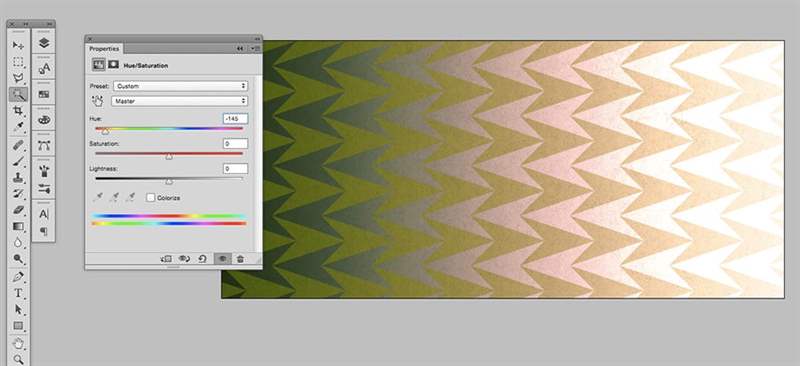
Task: Select the Blur tool
Action: (18, 242)
